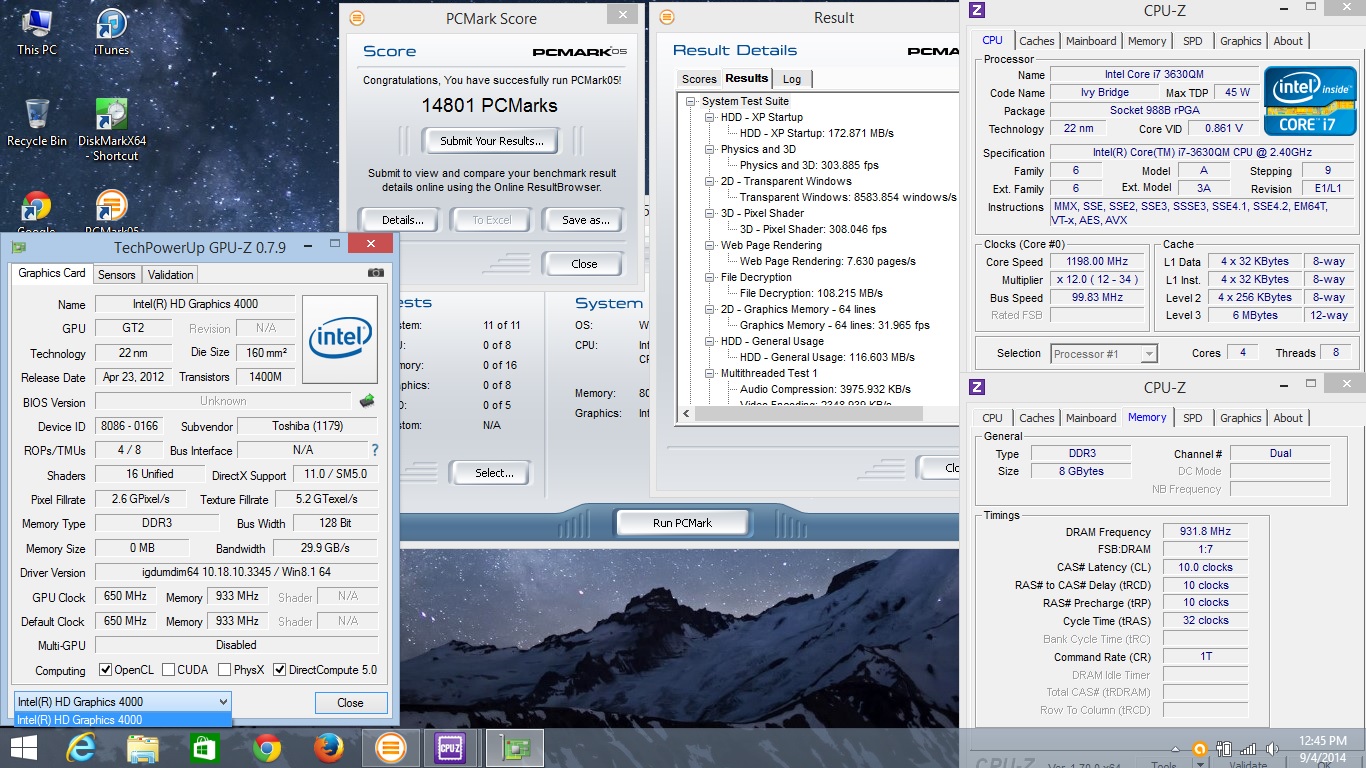The height and width of the screenshot is (768, 1366).
Task: Collapse the System Test Suite tree node
Action: tap(690, 101)
